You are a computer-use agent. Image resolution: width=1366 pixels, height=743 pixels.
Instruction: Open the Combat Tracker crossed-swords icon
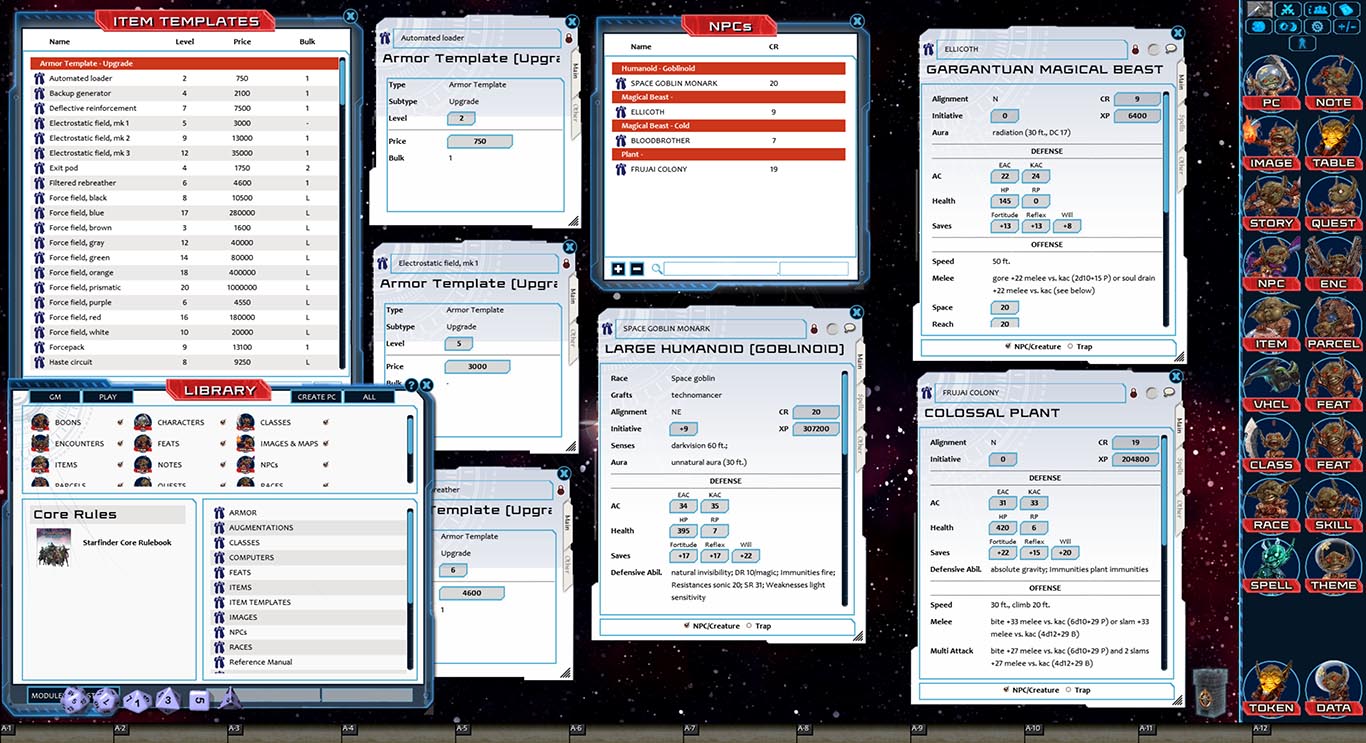1287,10
